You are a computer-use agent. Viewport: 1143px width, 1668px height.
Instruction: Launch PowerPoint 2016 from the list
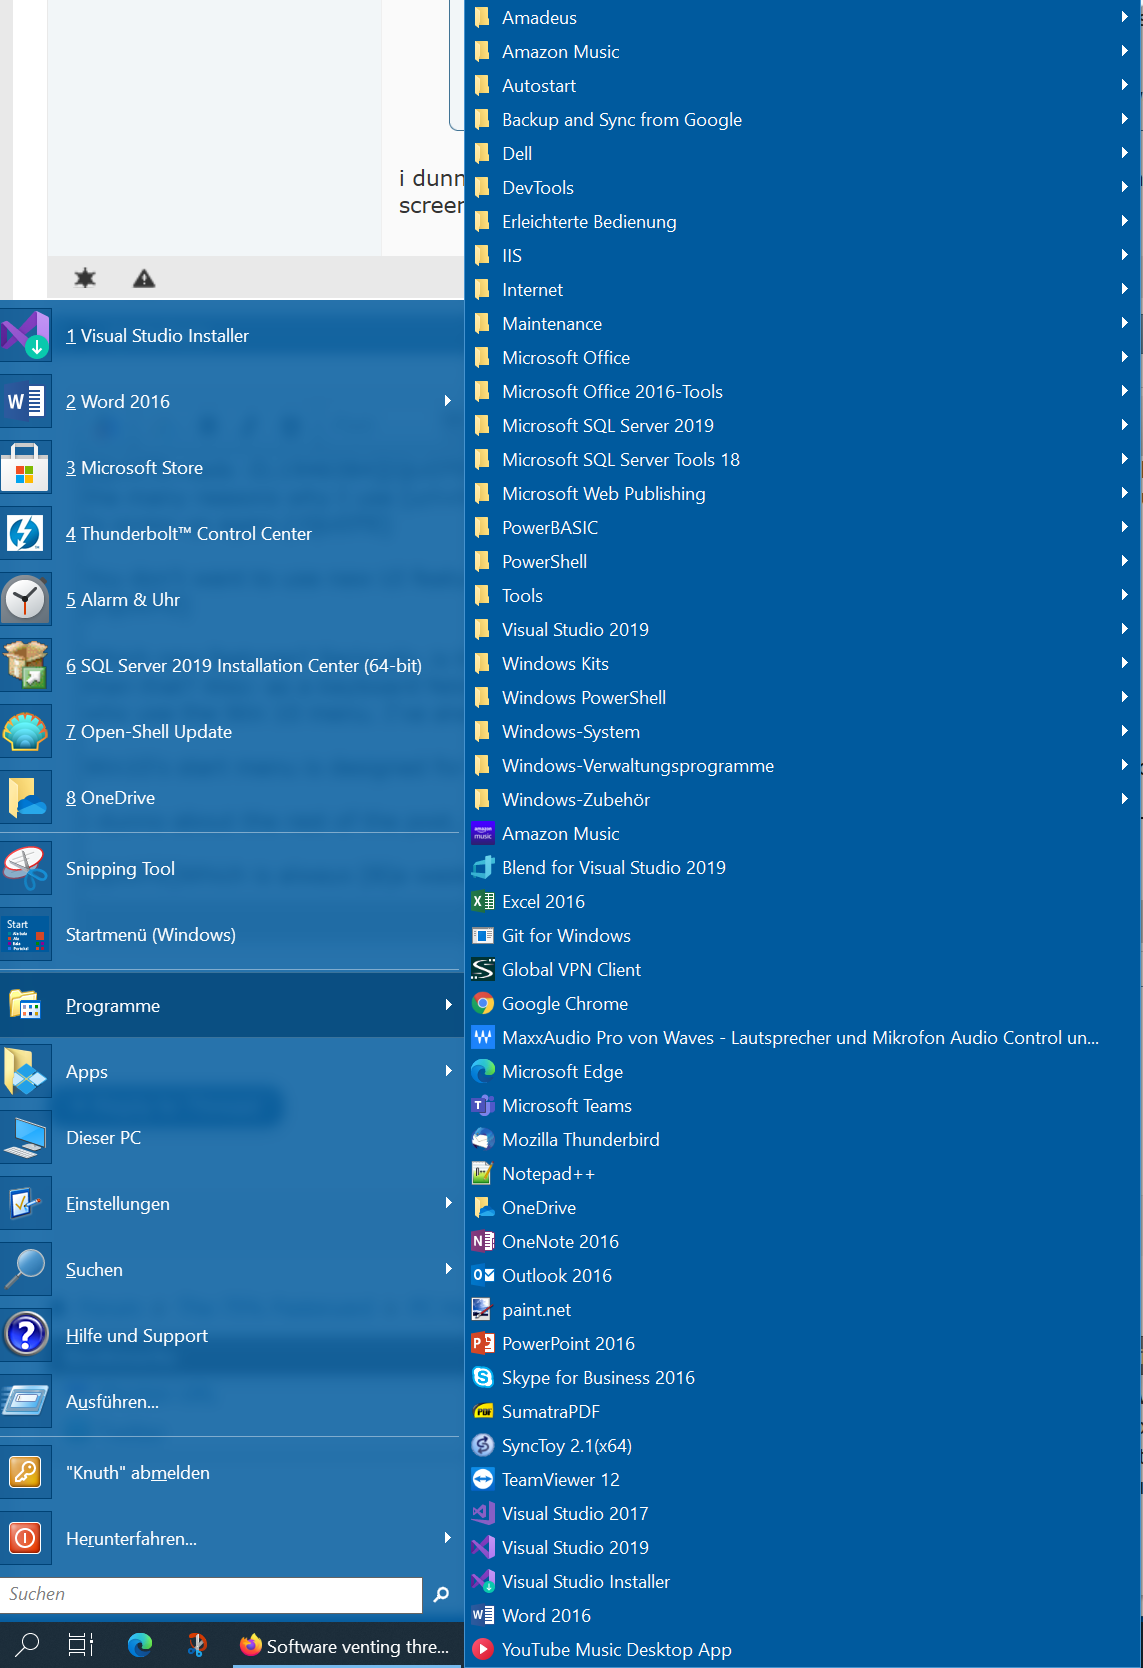[x=802, y=1344]
